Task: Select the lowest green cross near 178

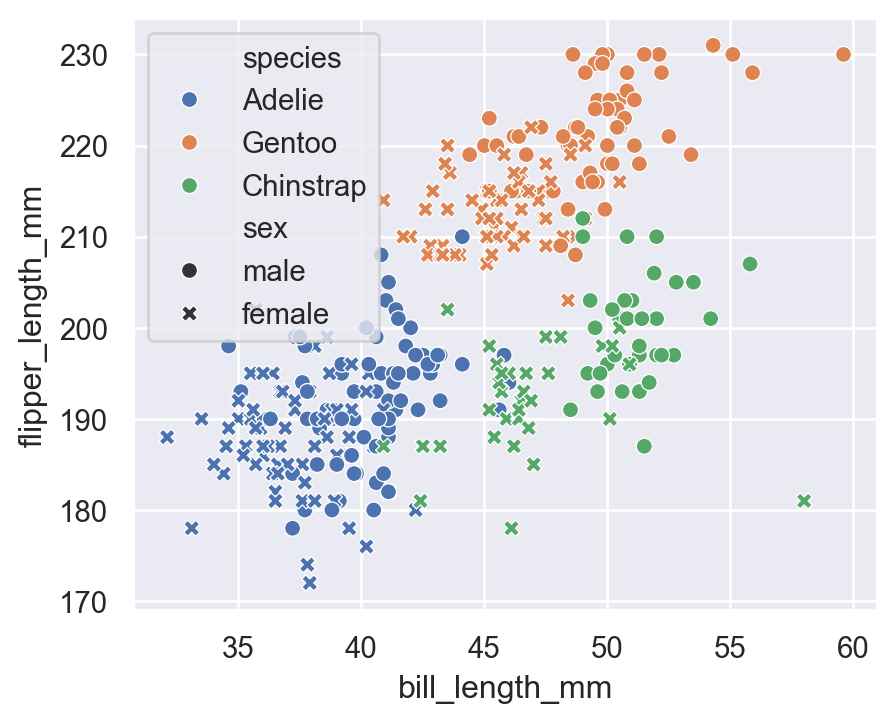Action: [x=511, y=528]
